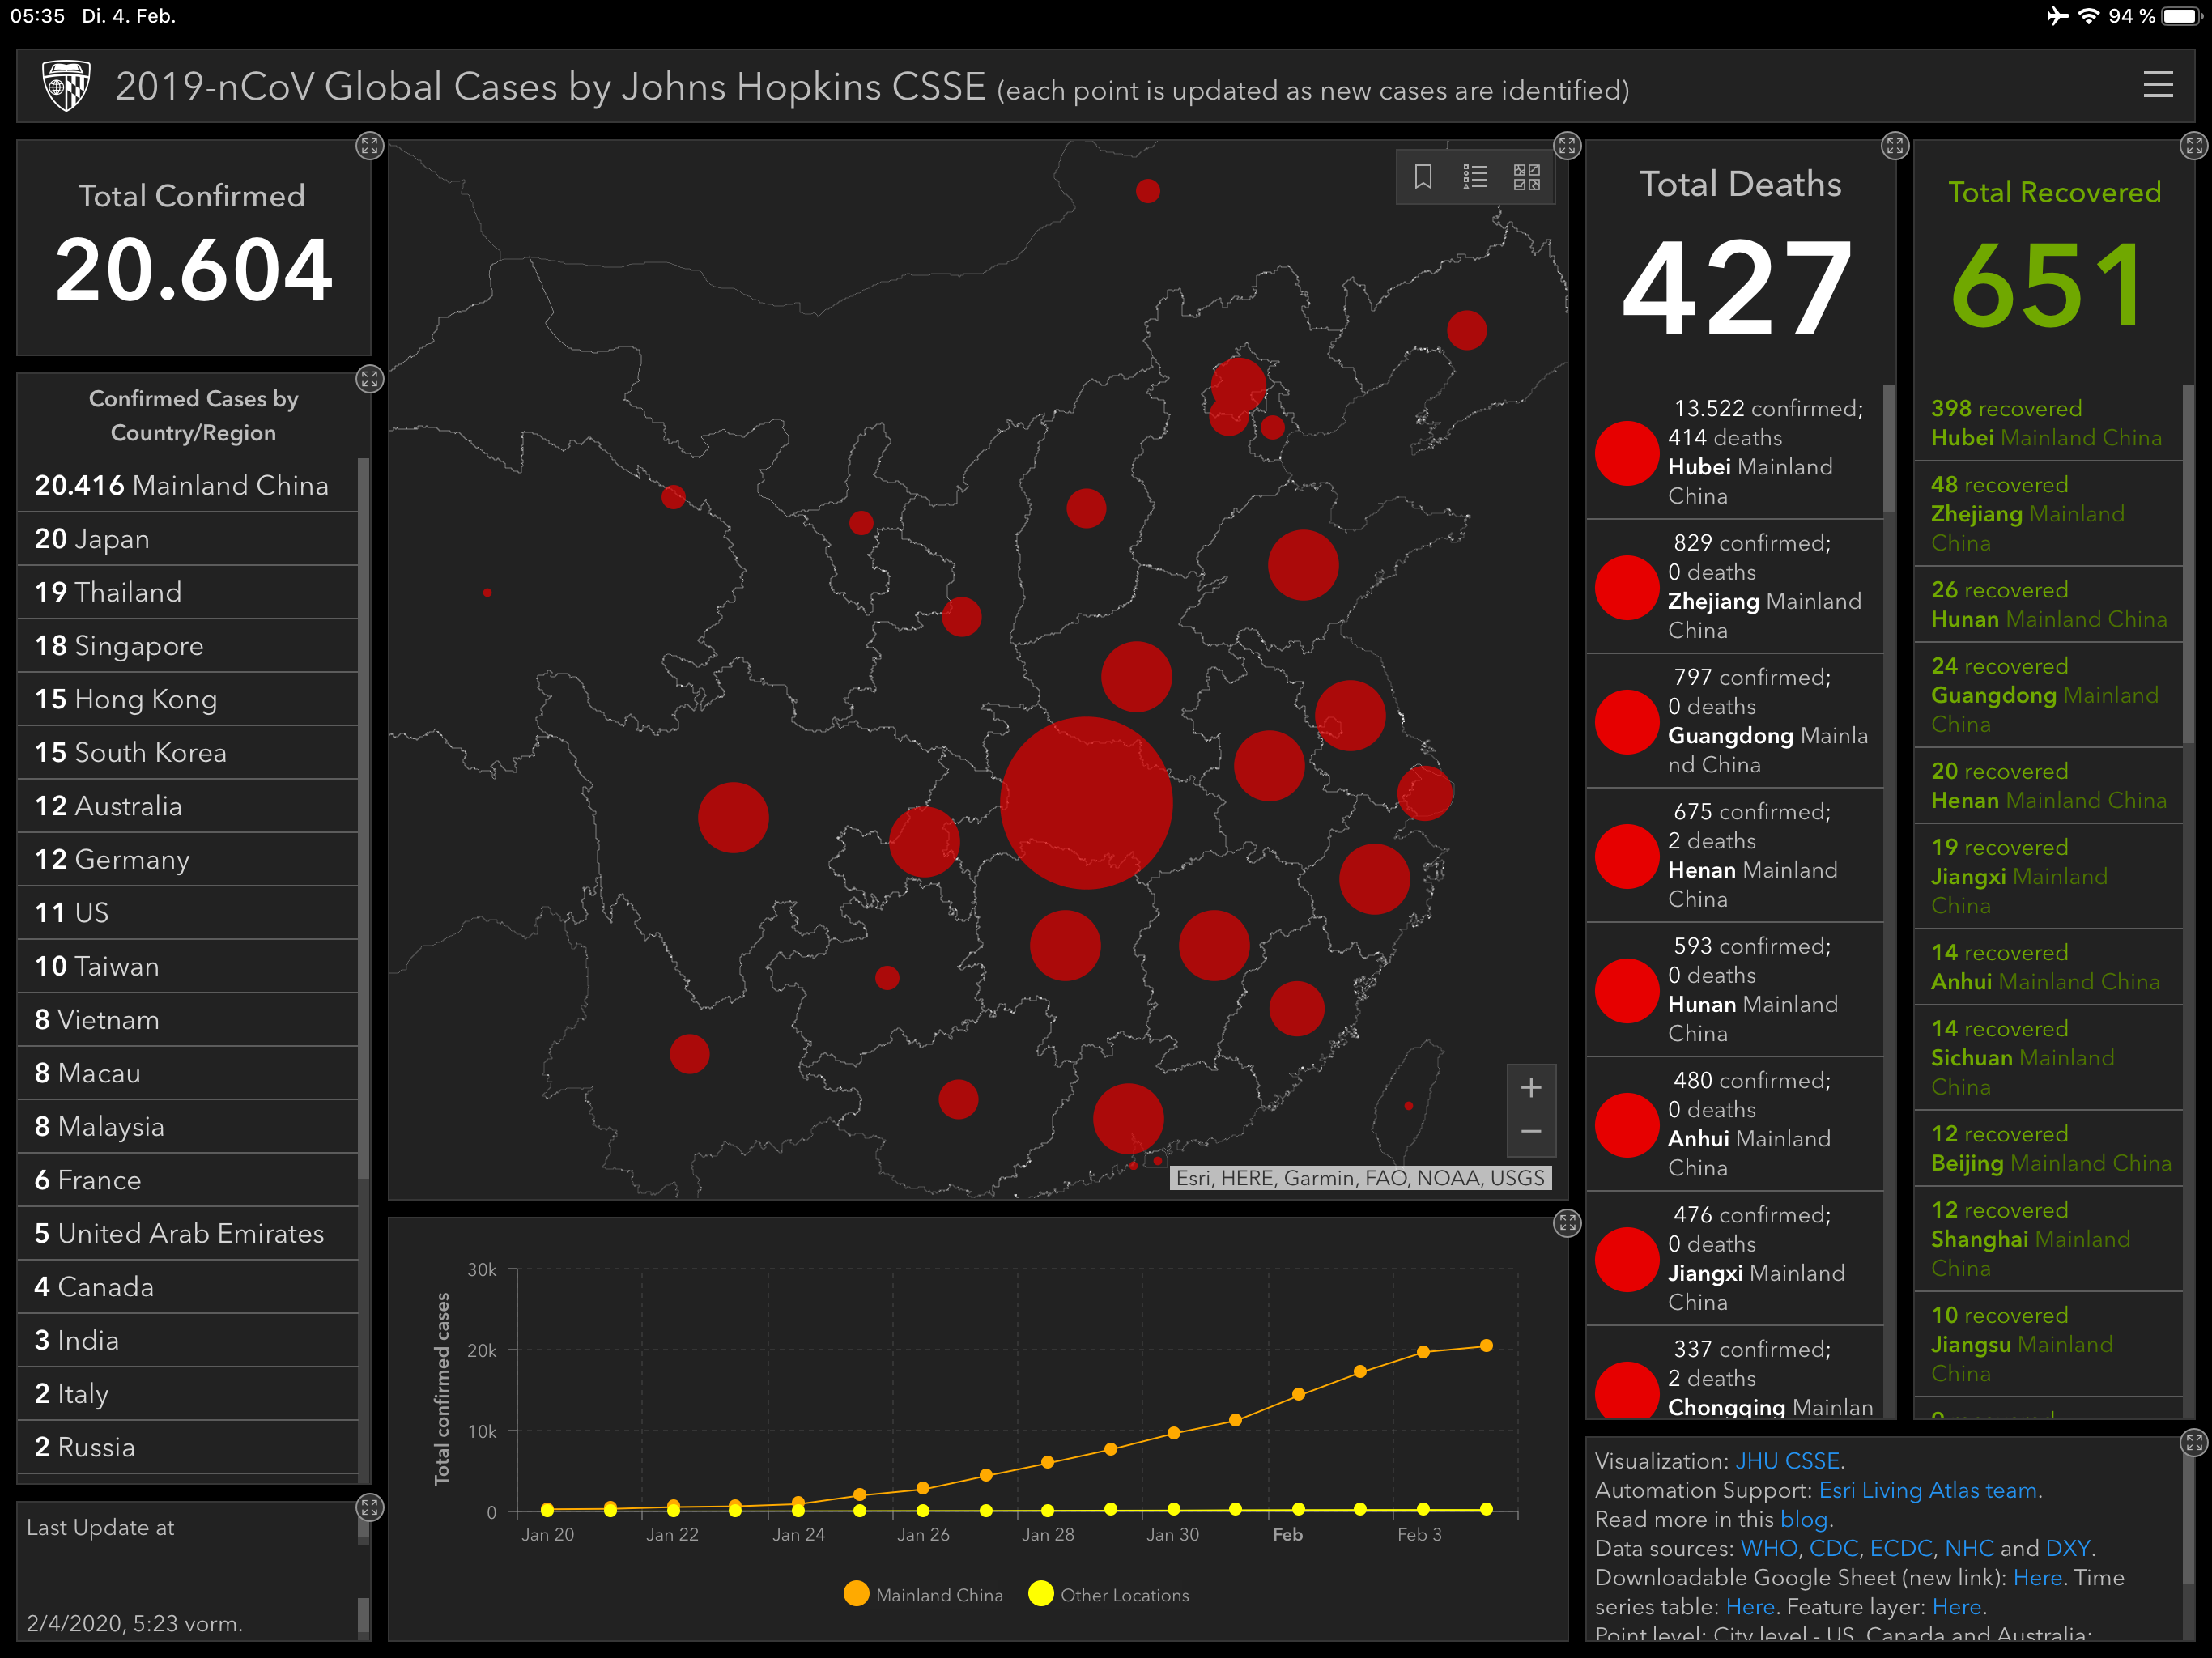This screenshot has height=1658, width=2212.
Task: Zoom in on the map
Action: tap(1530, 1088)
